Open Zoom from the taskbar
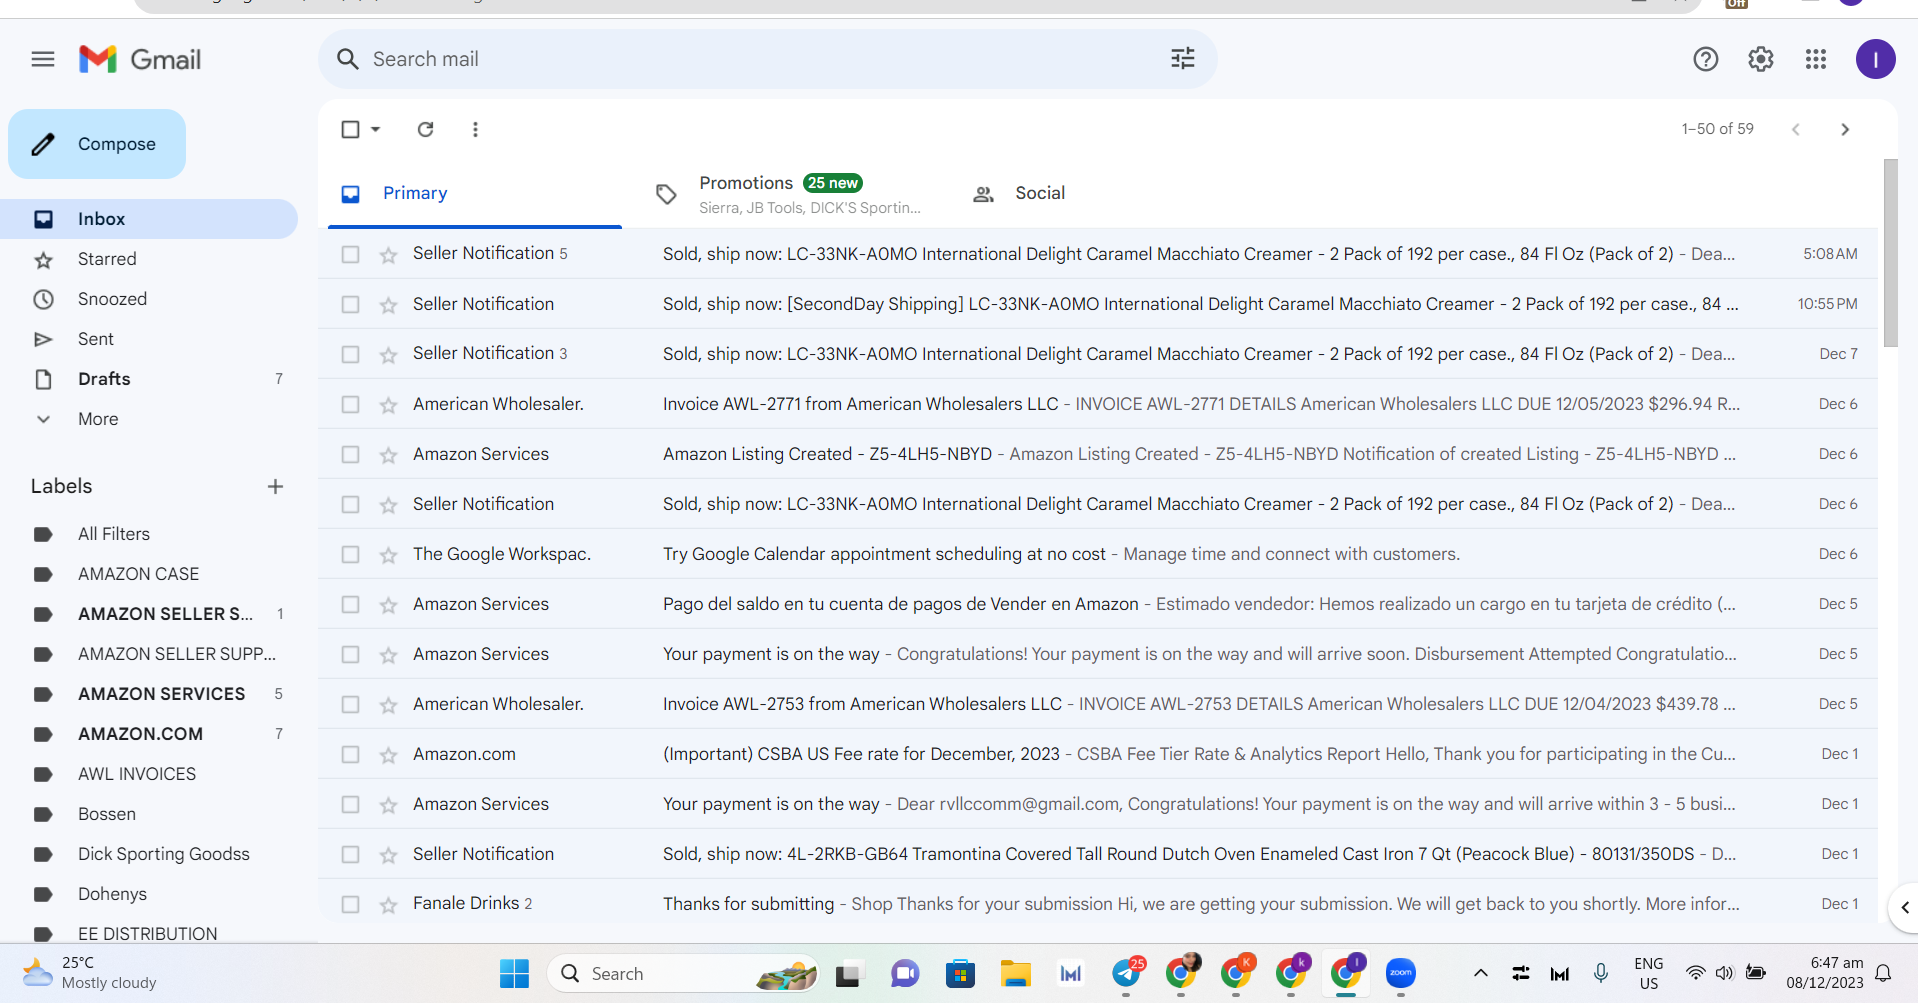1918x1003 pixels. pos(1401,973)
